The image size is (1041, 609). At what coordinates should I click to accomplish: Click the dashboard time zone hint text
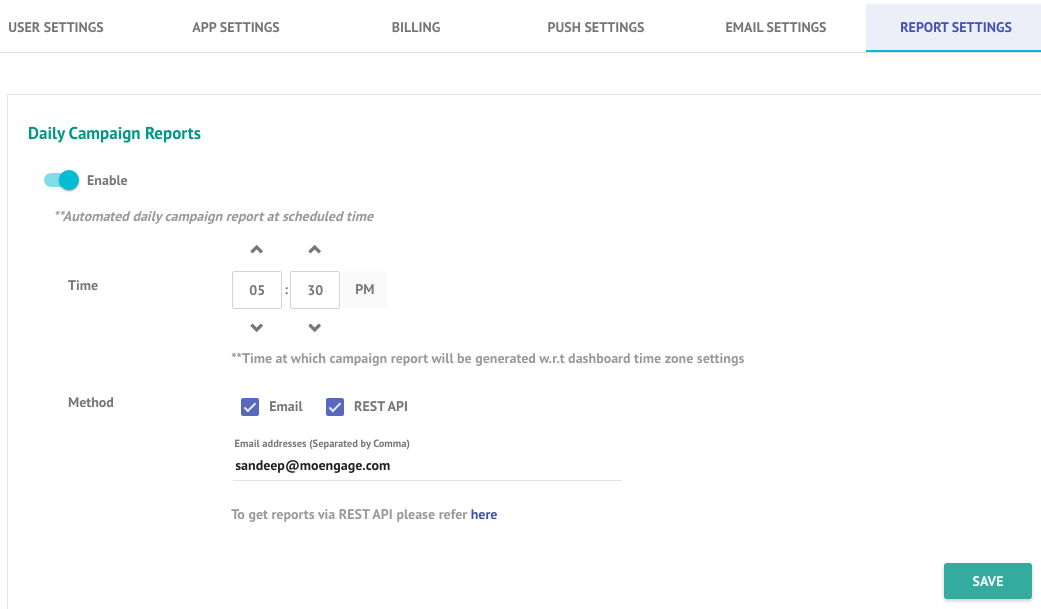pos(488,359)
